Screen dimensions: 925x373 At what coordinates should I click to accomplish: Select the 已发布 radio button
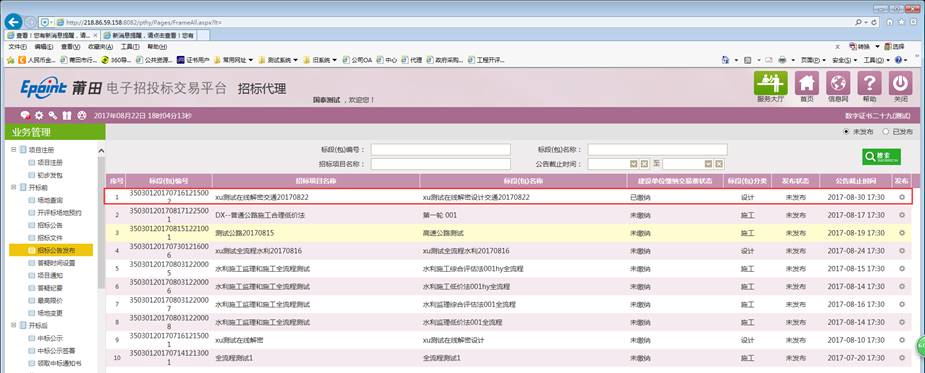pyautogui.click(x=885, y=132)
